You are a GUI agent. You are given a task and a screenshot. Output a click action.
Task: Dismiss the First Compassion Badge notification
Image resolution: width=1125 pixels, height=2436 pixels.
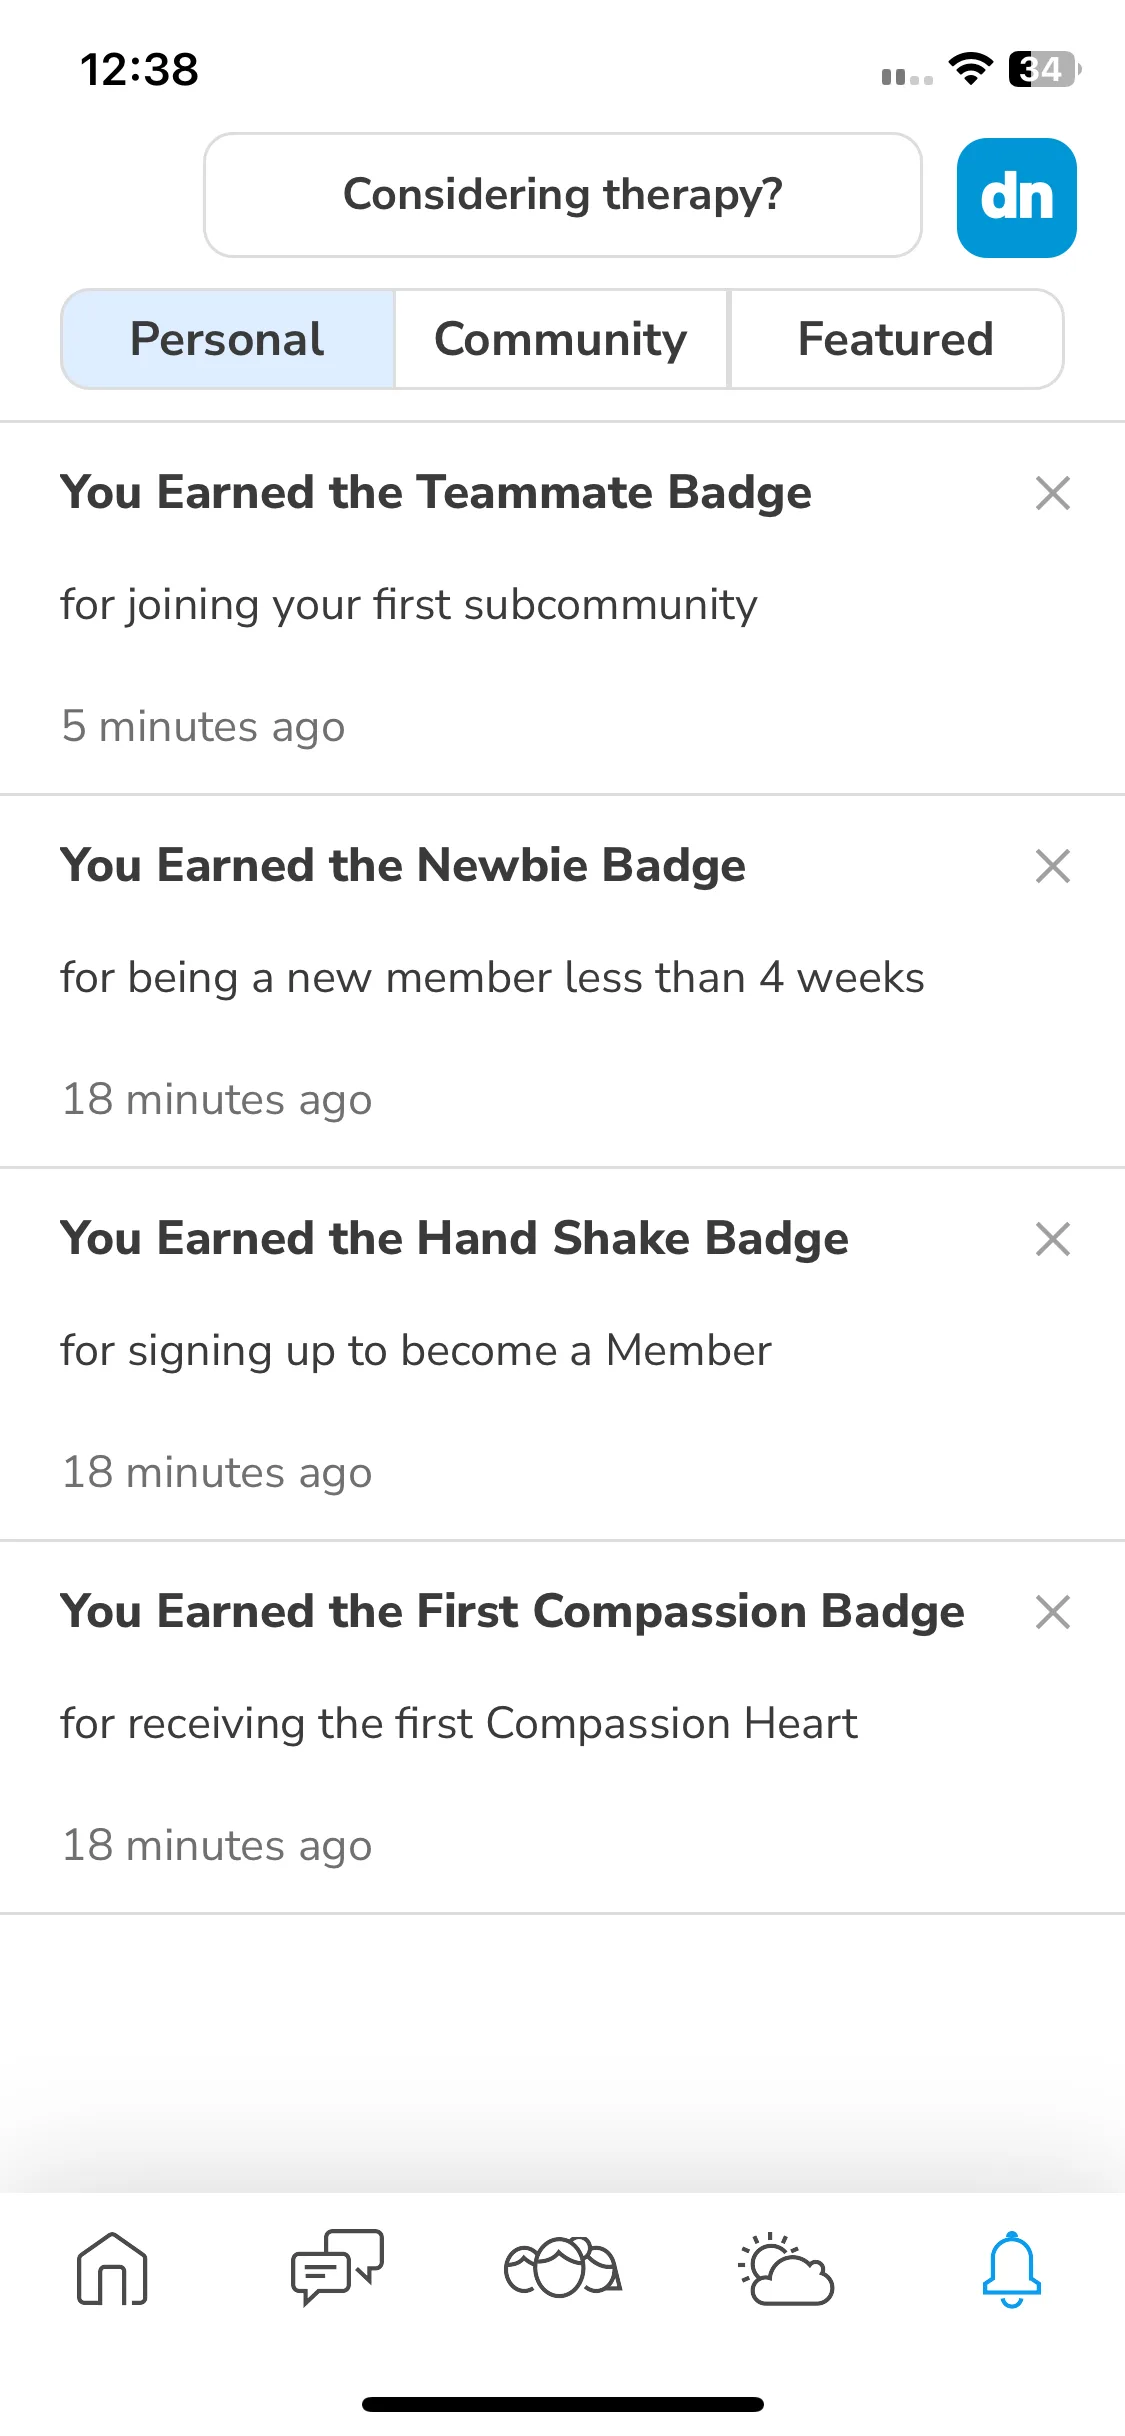tap(1053, 1612)
